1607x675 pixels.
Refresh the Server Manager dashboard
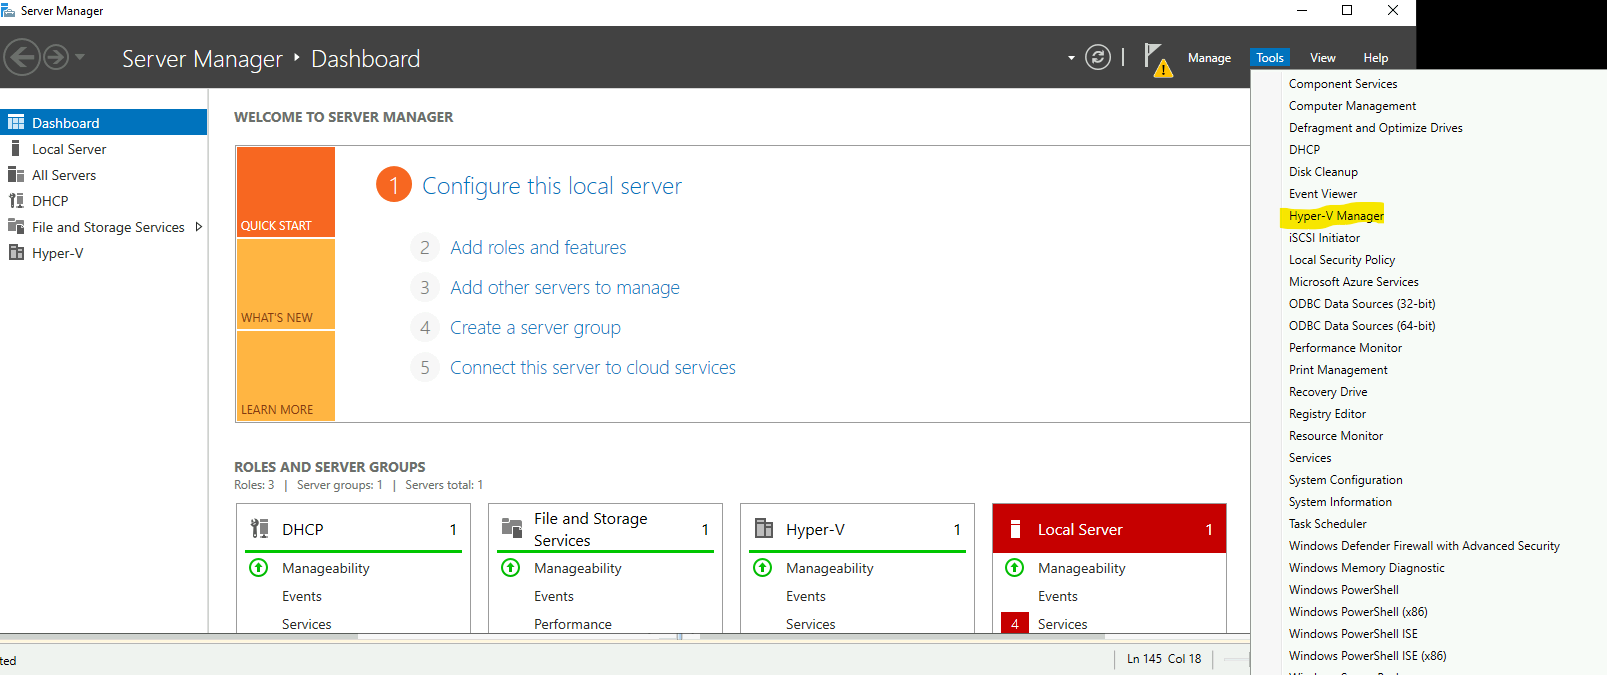coord(1098,57)
